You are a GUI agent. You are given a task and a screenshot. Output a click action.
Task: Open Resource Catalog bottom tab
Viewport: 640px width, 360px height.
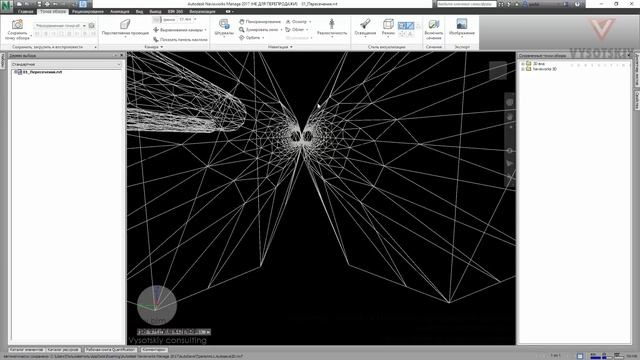point(63,349)
